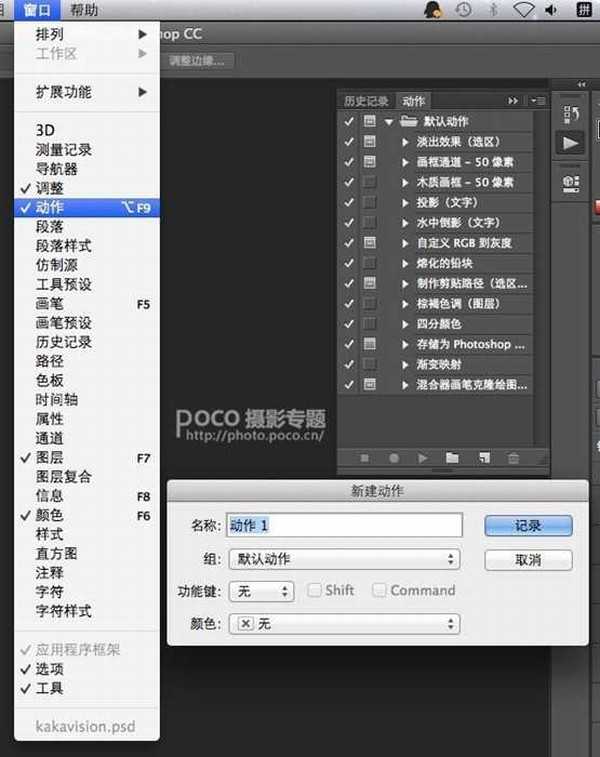Screen dimensions: 600x757
Task: Toggle checkmark for 淡出效果（选区） action
Action: (349, 142)
